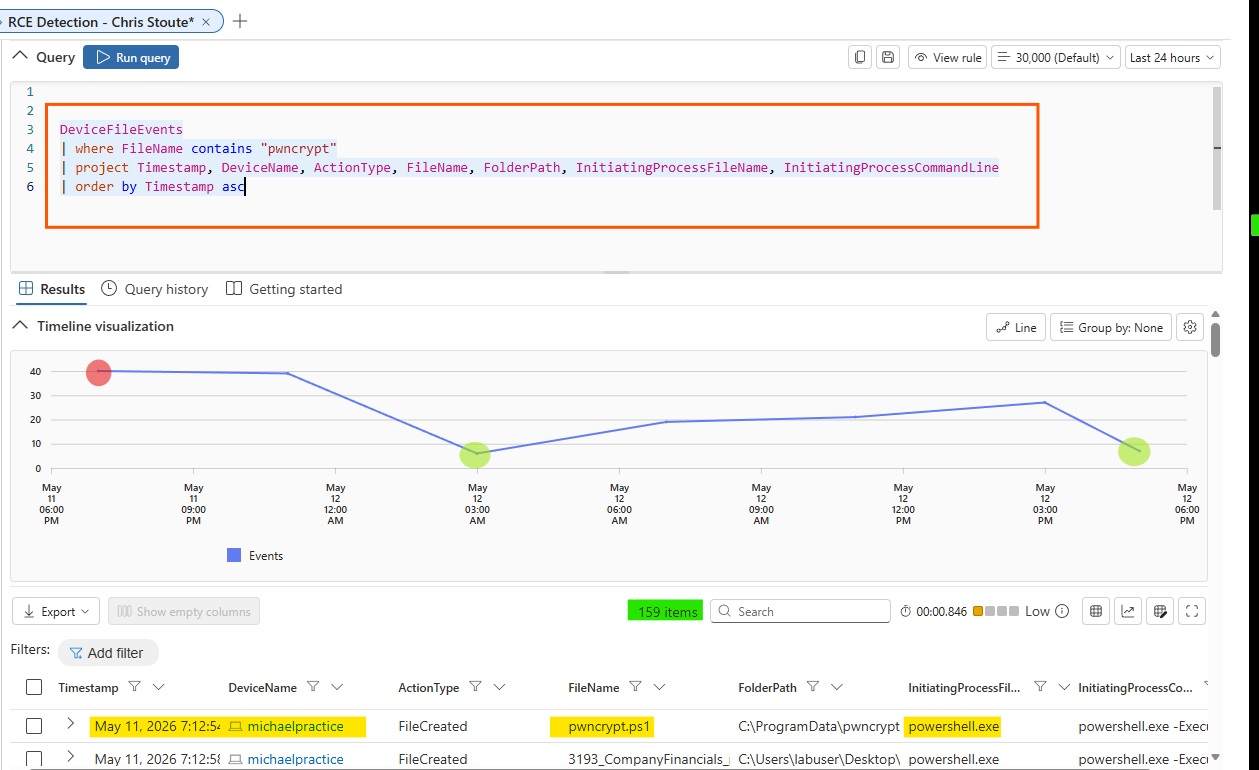Click the InitiatingProcessCo... column header
The width and height of the screenshot is (1259, 770).
(1134, 687)
